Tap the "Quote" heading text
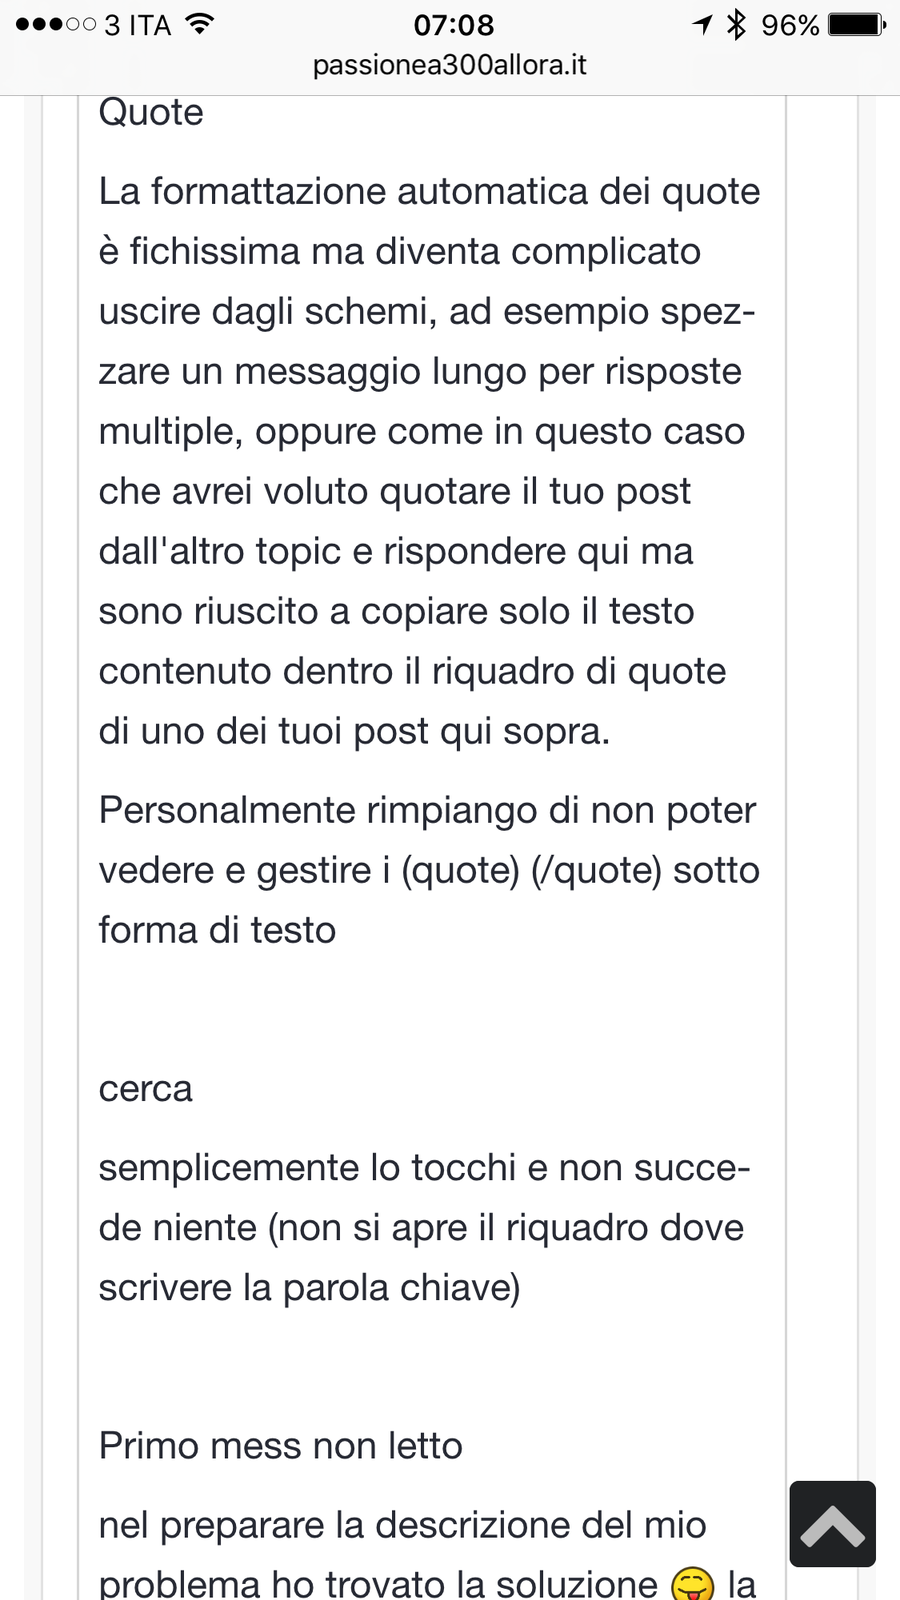Image resolution: width=900 pixels, height=1600 pixels. tap(151, 113)
